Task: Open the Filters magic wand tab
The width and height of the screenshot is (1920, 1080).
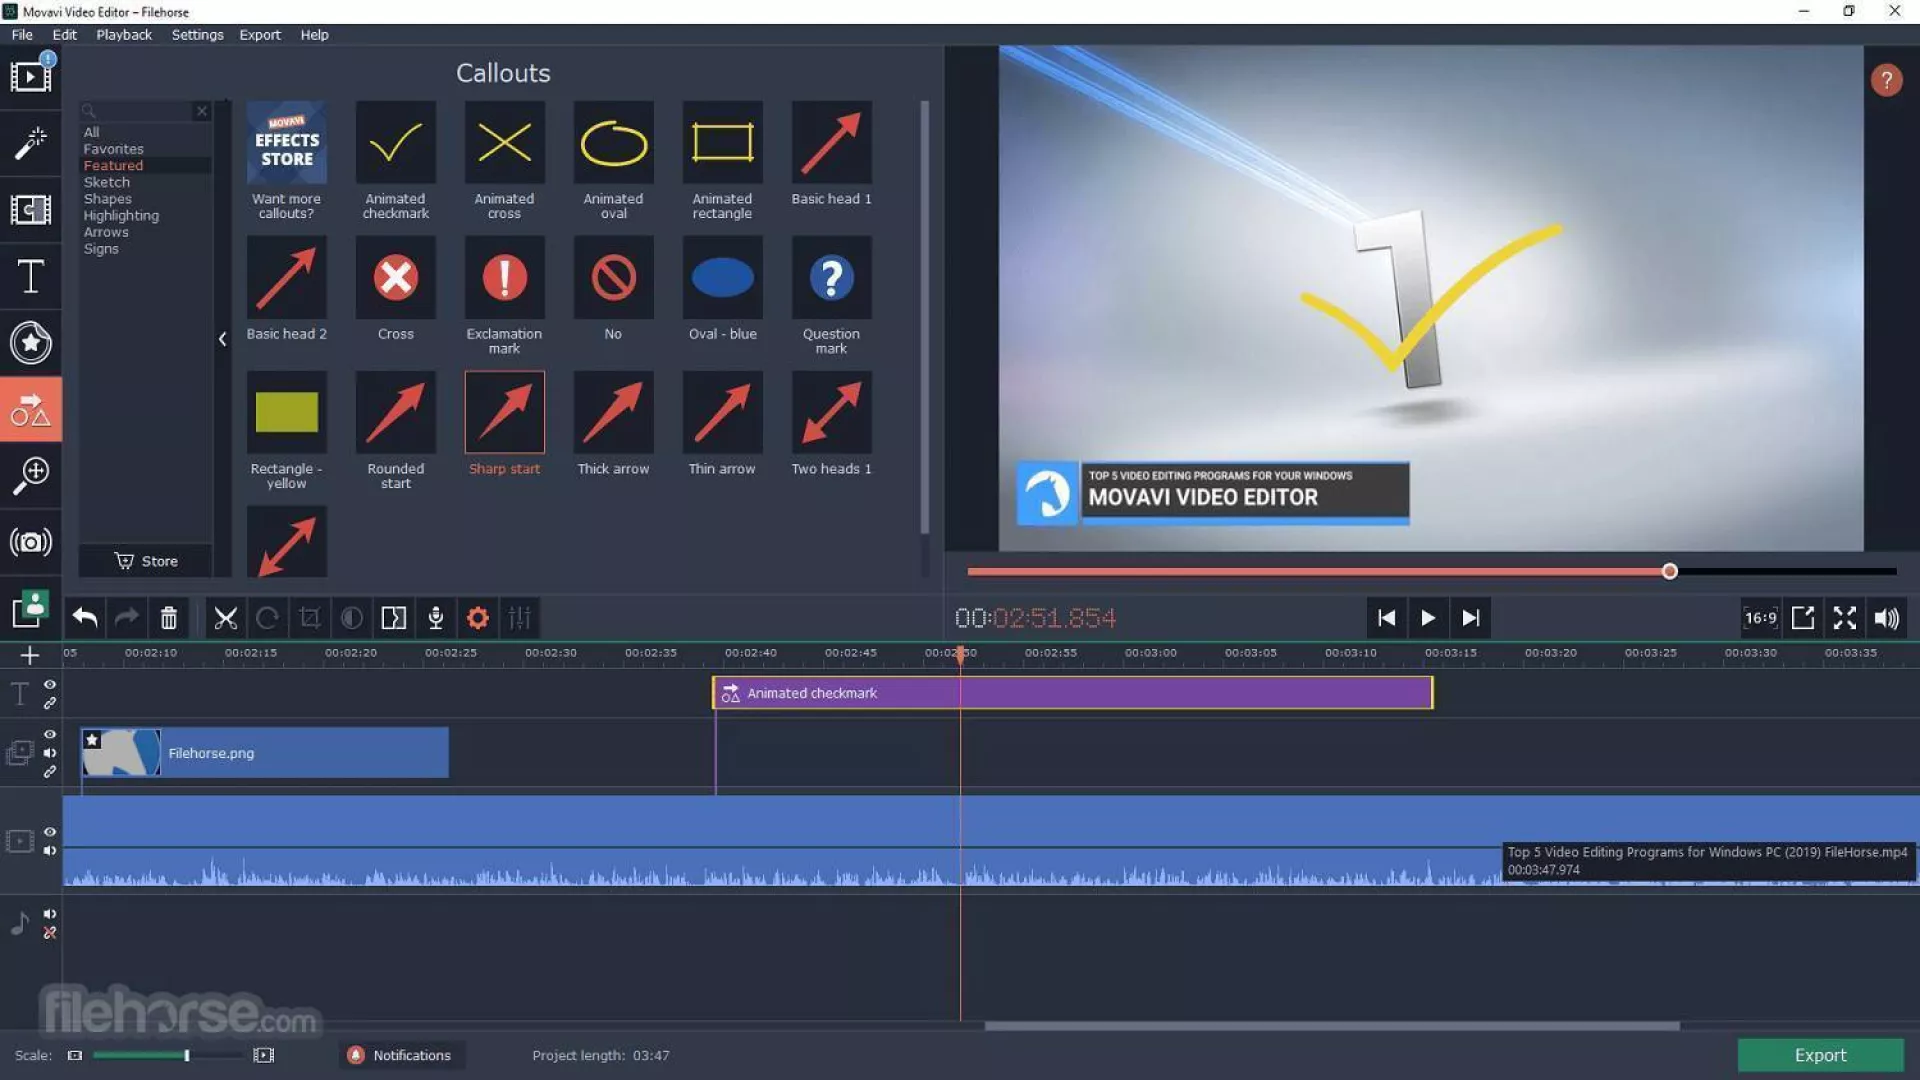Action: (30, 143)
